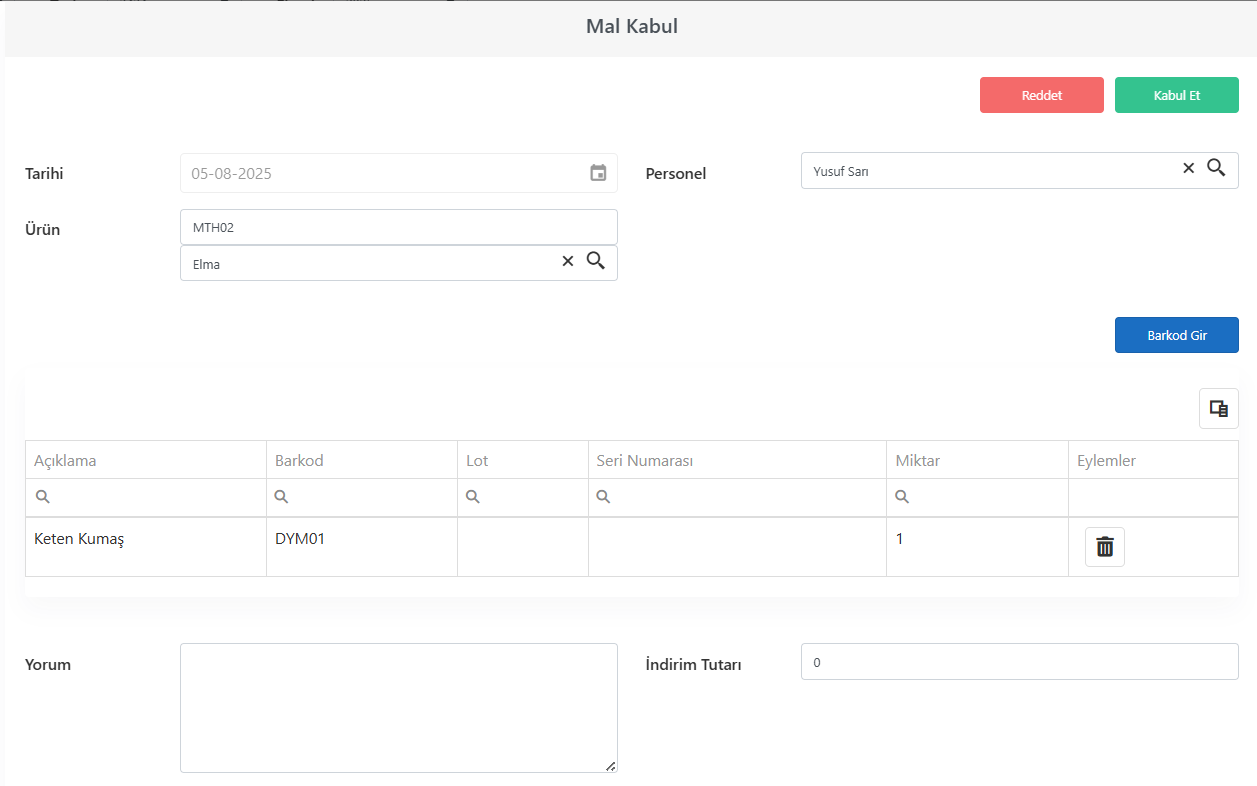This screenshot has height=786, width=1257.
Task: Open the Barkod Gir dialog
Action: (1177, 335)
